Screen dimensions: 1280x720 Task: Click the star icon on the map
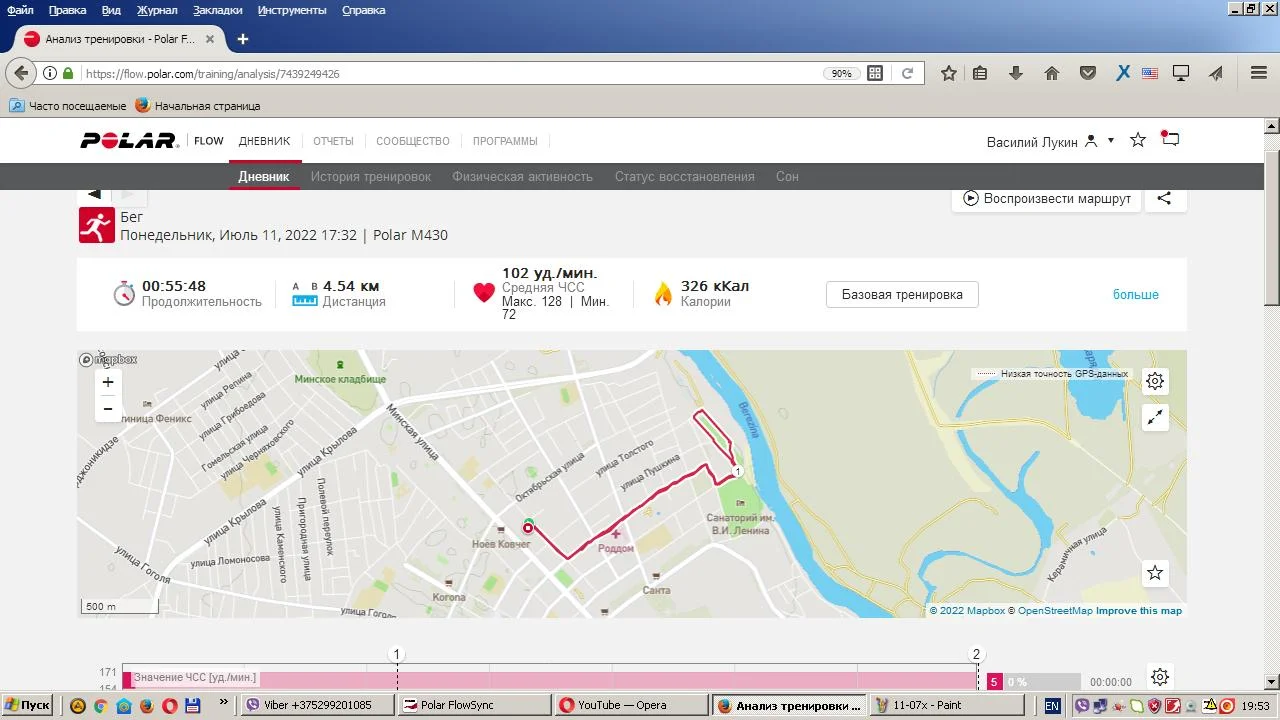pos(1155,573)
